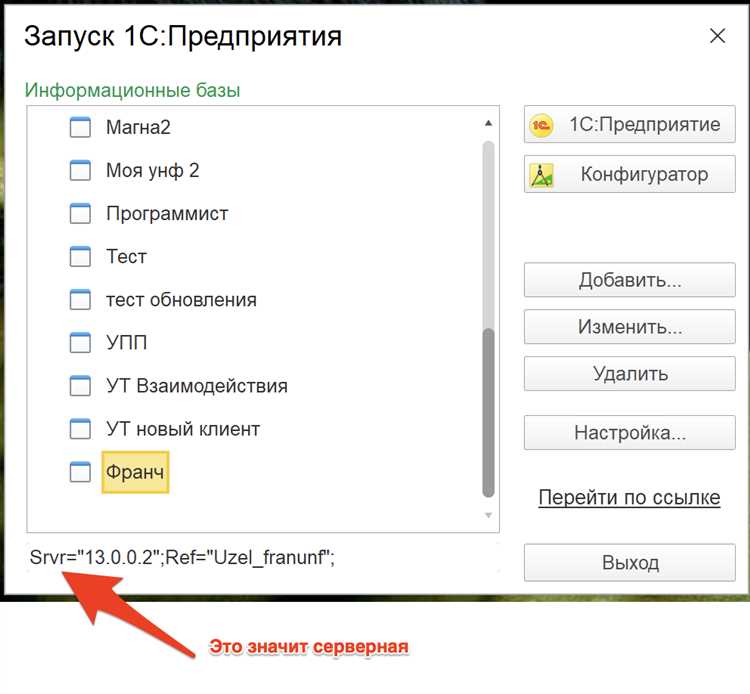The height and width of the screenshot is (694, 750).
Task: Click the window icon beside УТ Взаимодействия
Action: point(80,386)
